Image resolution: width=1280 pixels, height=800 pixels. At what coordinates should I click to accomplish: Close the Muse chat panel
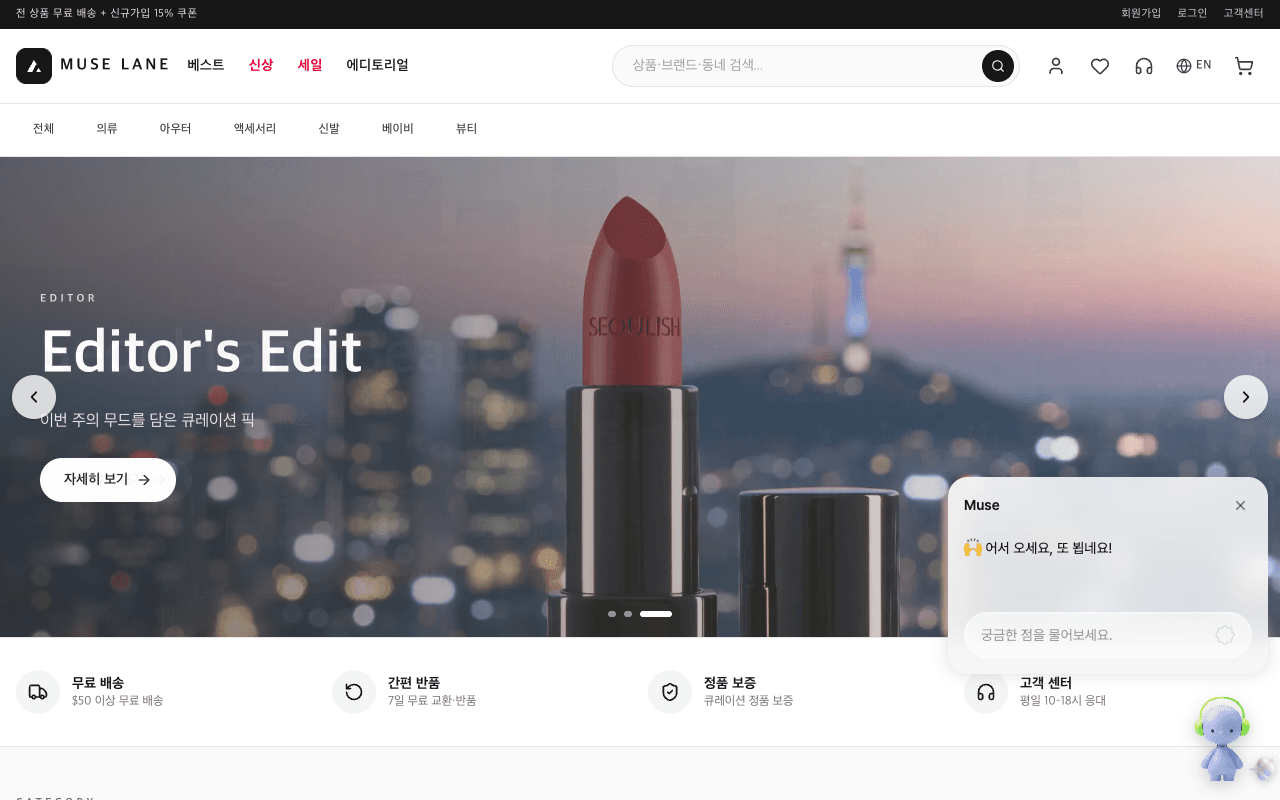[1240, 505]
